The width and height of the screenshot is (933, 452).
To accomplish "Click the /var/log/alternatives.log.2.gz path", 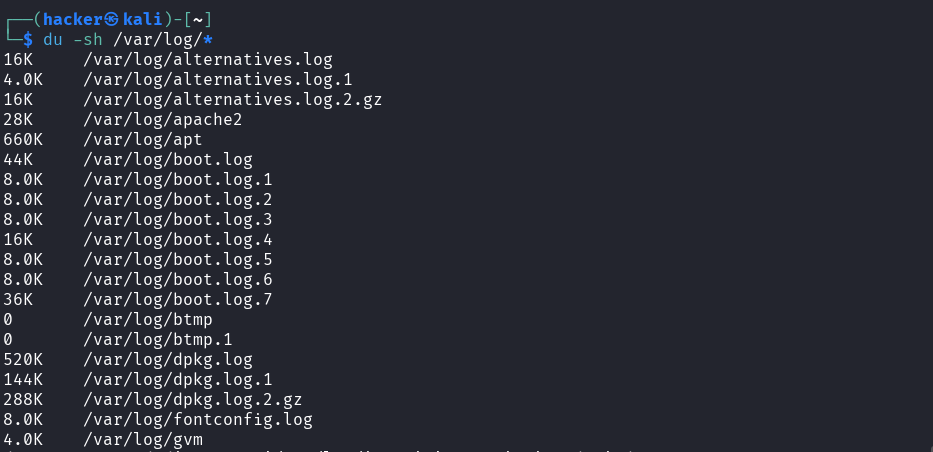I will 232,100.
